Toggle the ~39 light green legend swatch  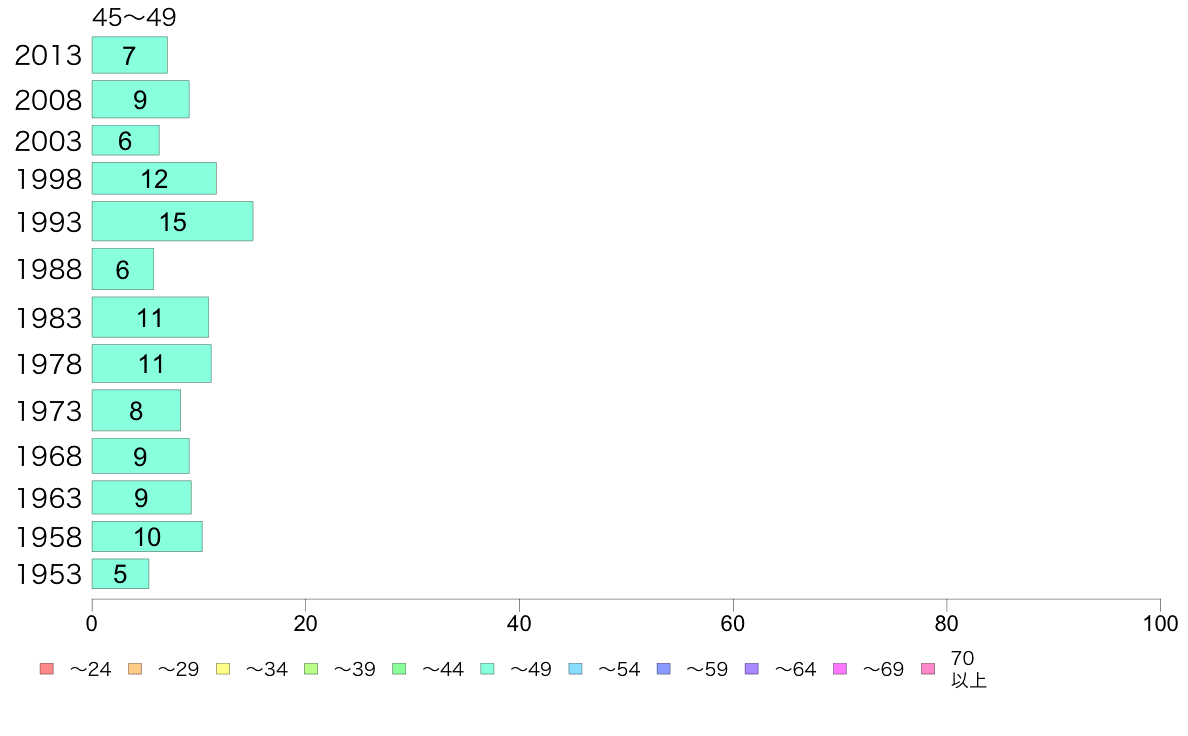311,669
